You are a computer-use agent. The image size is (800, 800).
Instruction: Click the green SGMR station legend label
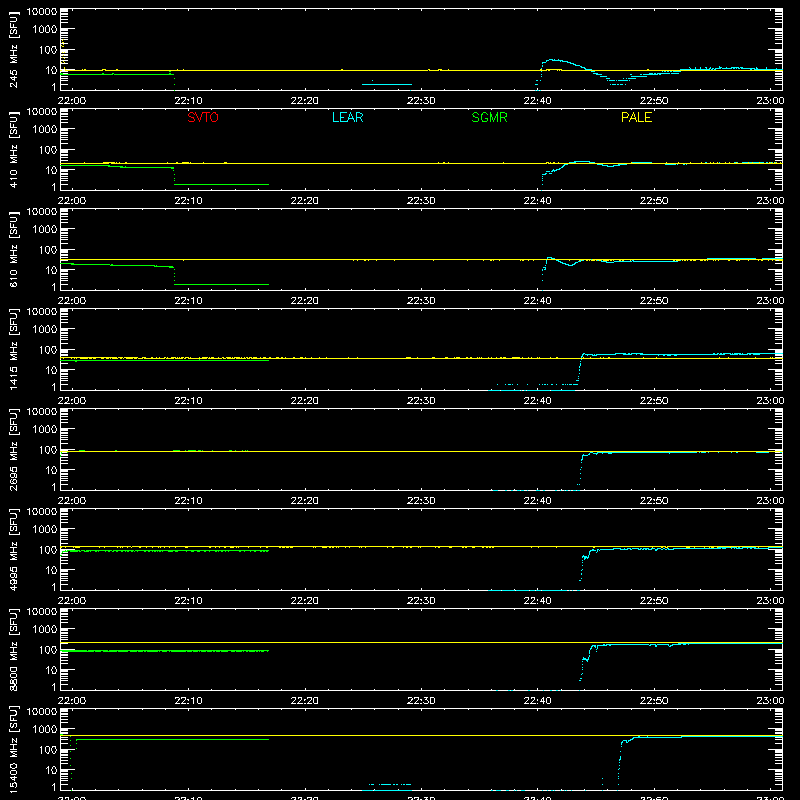489,117
